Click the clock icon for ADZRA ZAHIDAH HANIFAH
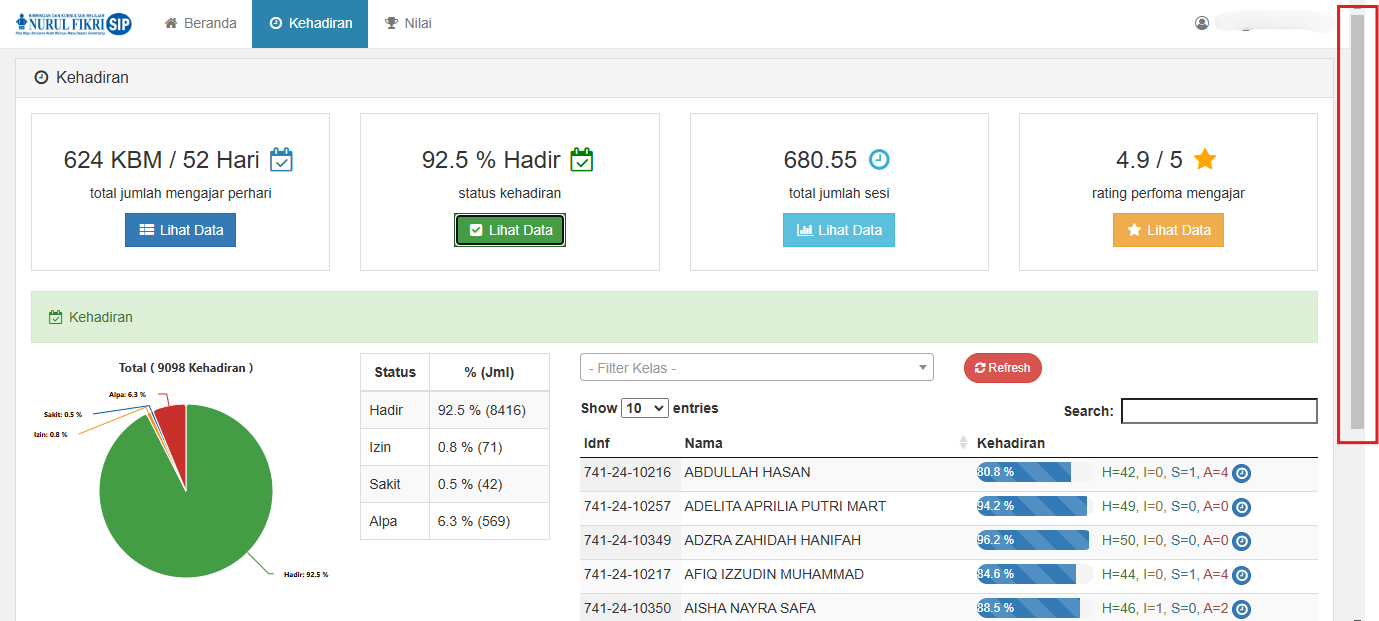 click(x=1241, y=542)
